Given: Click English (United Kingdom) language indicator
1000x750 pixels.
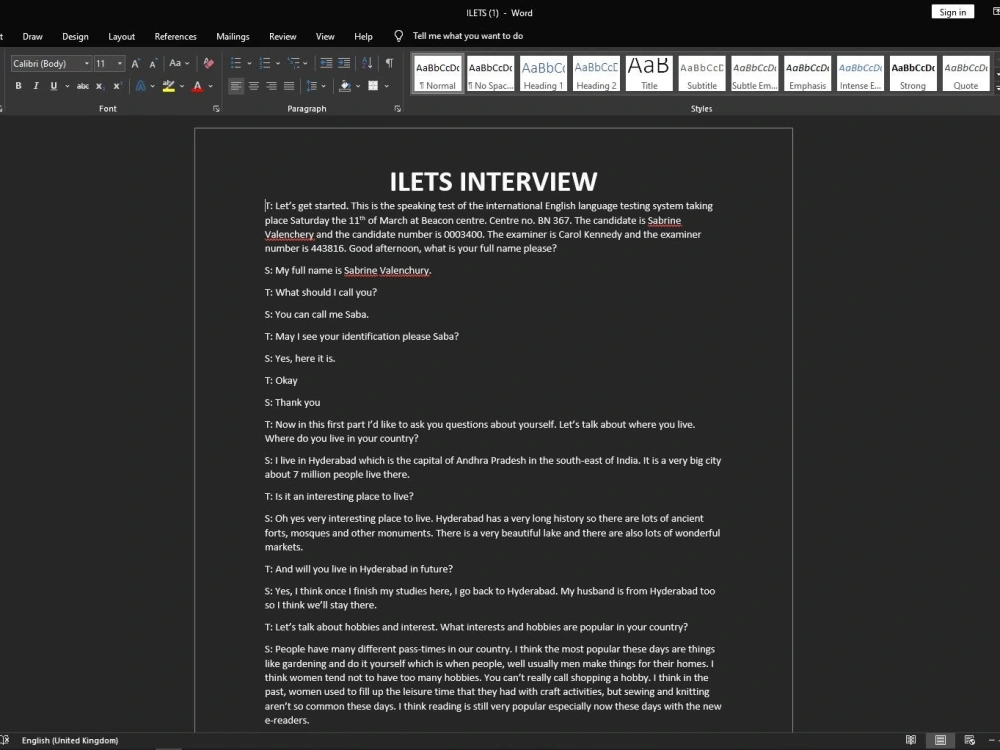Looking at the screenshot, I should pos(70,740).
